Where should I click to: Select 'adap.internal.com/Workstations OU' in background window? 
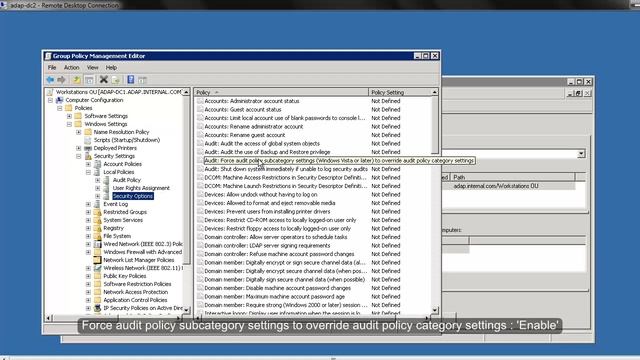496,186
